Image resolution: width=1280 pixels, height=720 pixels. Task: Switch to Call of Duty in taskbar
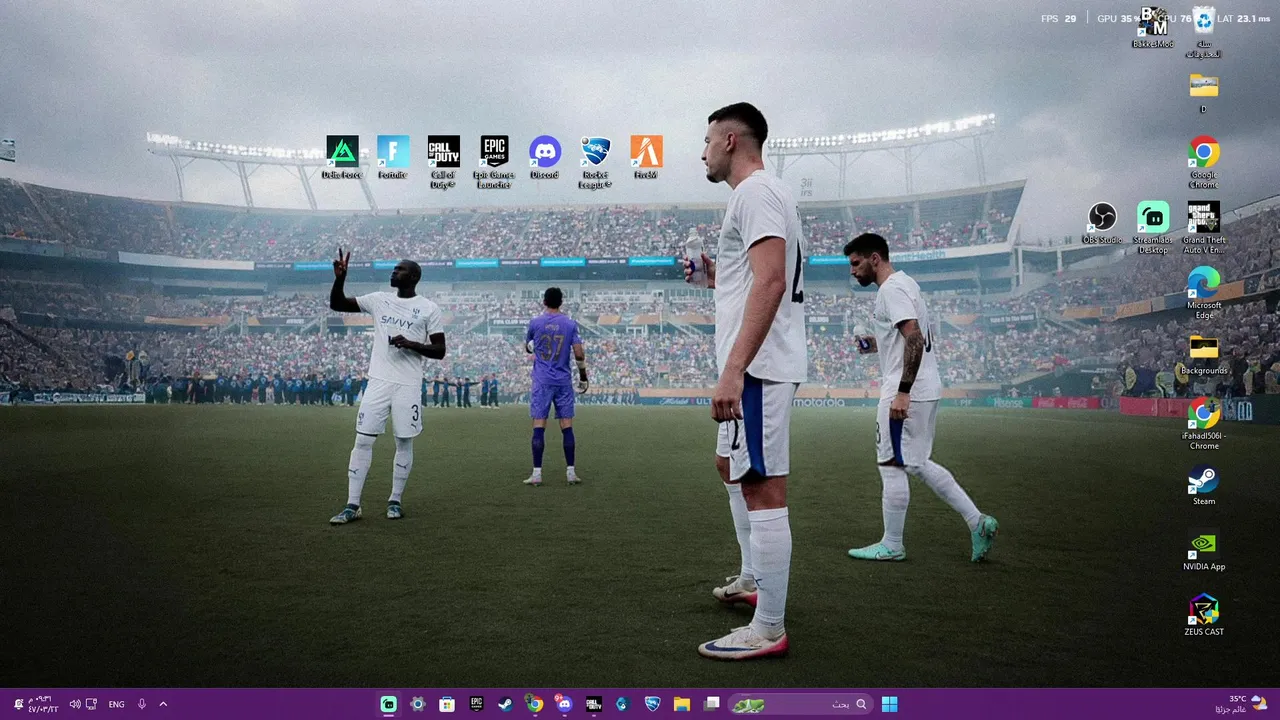(x=594, y=704)
